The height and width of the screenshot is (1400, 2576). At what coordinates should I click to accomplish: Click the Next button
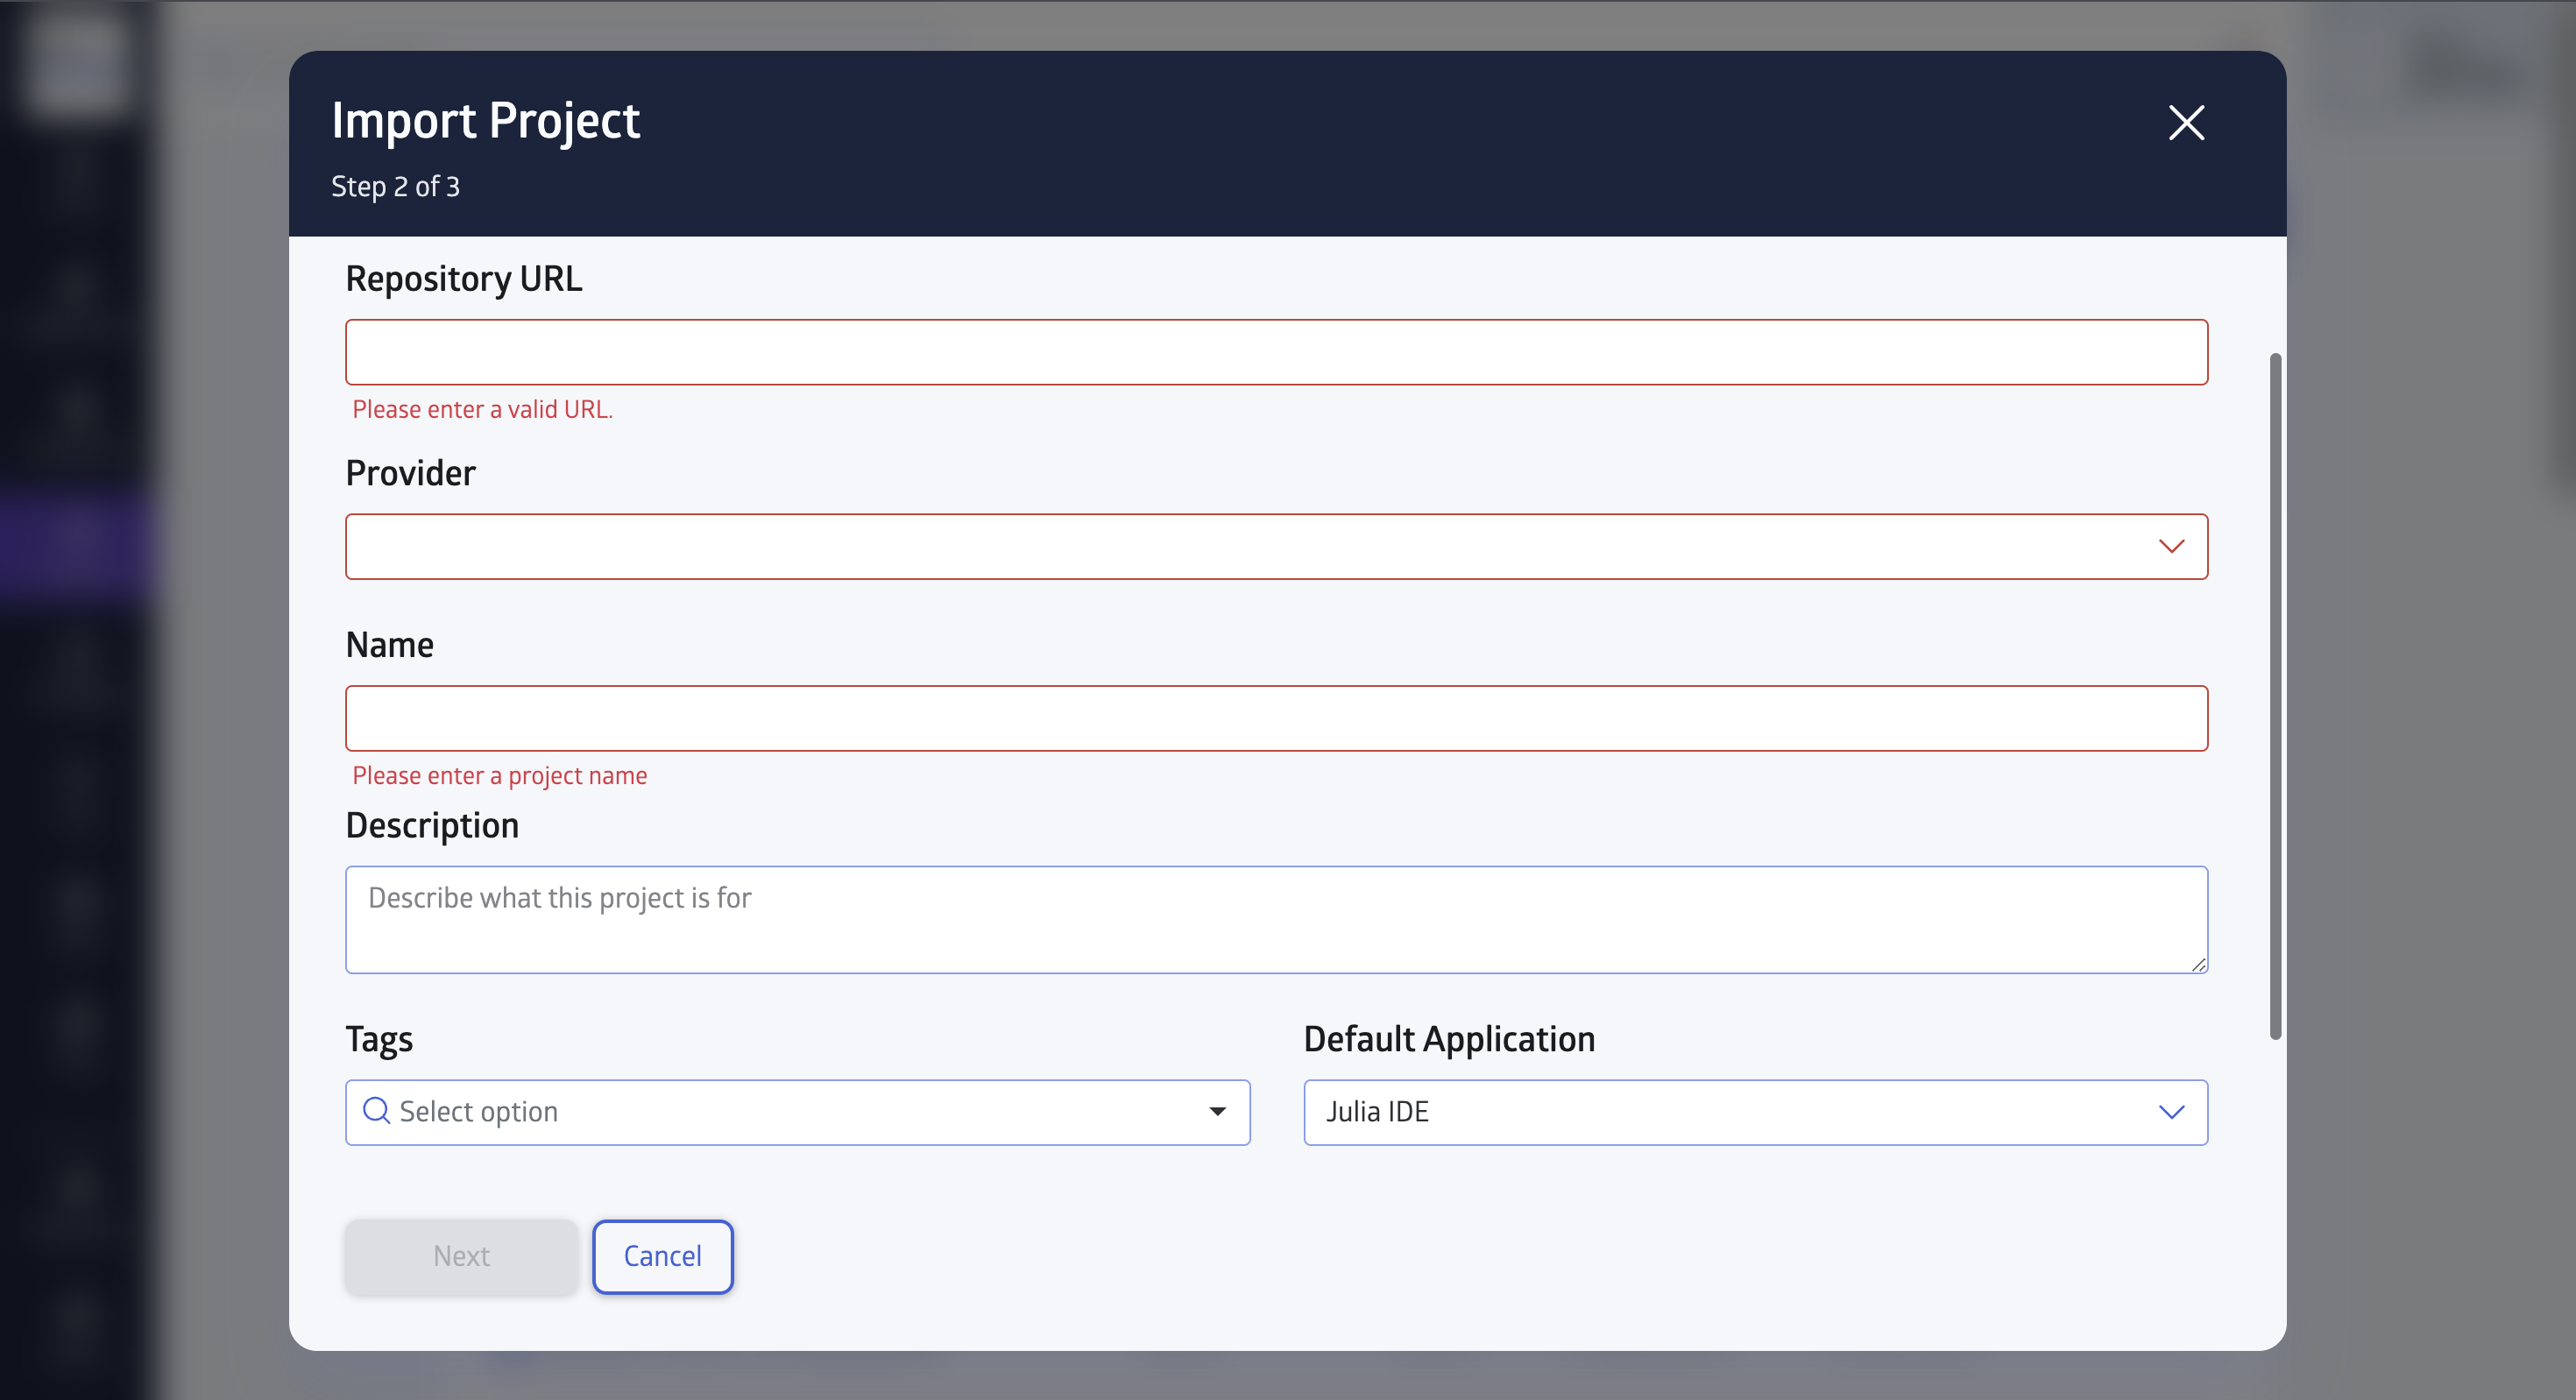[x=461, y=1256]
